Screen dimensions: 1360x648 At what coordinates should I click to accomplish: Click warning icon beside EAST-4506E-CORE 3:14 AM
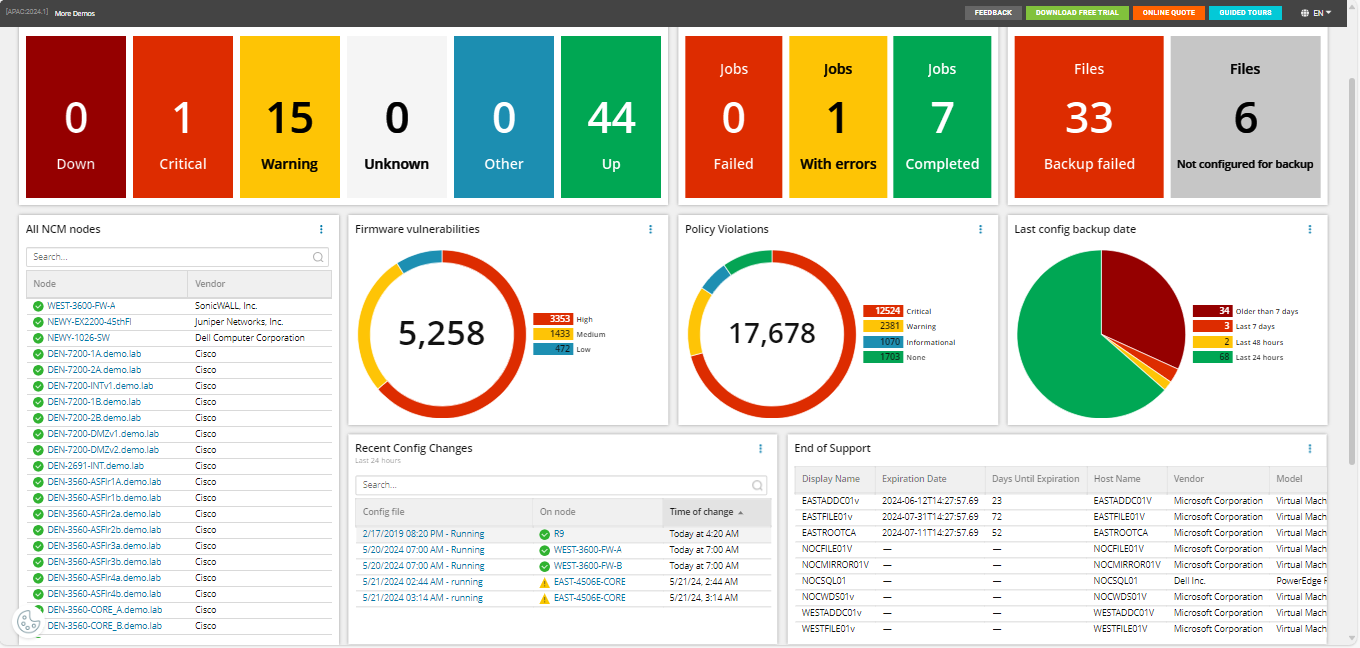tap(545, 598)
